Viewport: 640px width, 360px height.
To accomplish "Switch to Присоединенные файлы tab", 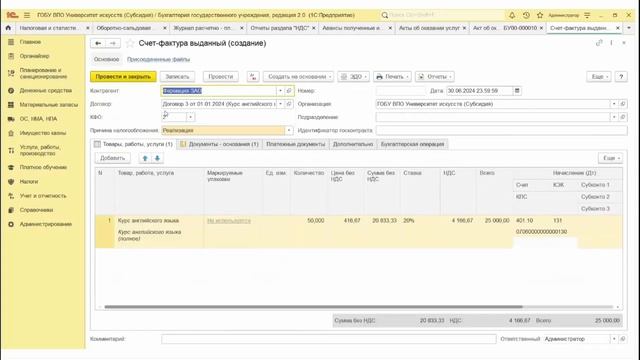I will (158, 60).
